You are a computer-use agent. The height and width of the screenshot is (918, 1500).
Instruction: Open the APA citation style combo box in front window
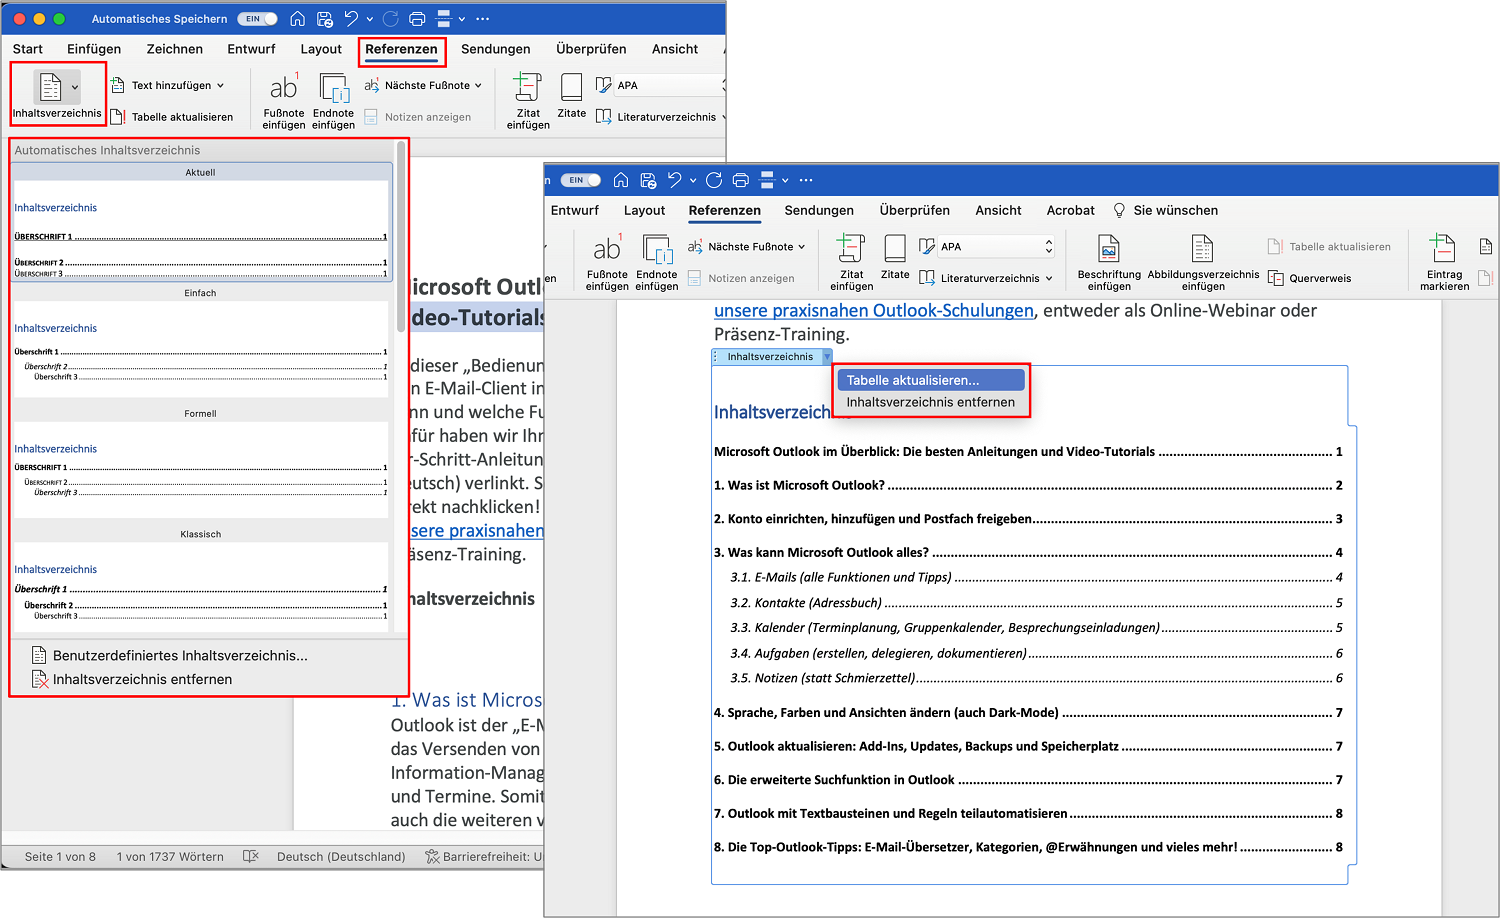coord(997,246)
